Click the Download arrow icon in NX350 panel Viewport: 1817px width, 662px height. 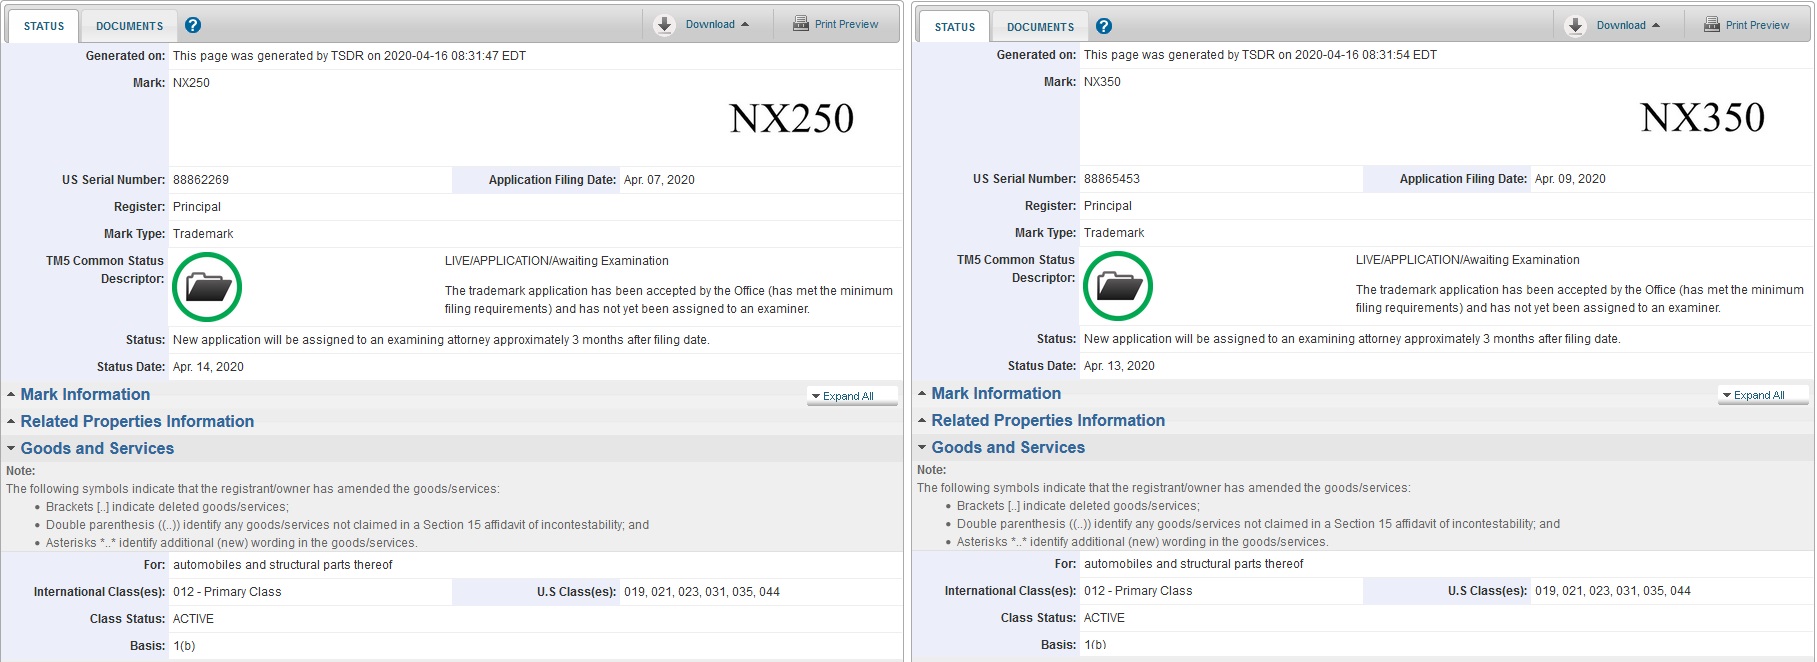(x=1575, y=26)
